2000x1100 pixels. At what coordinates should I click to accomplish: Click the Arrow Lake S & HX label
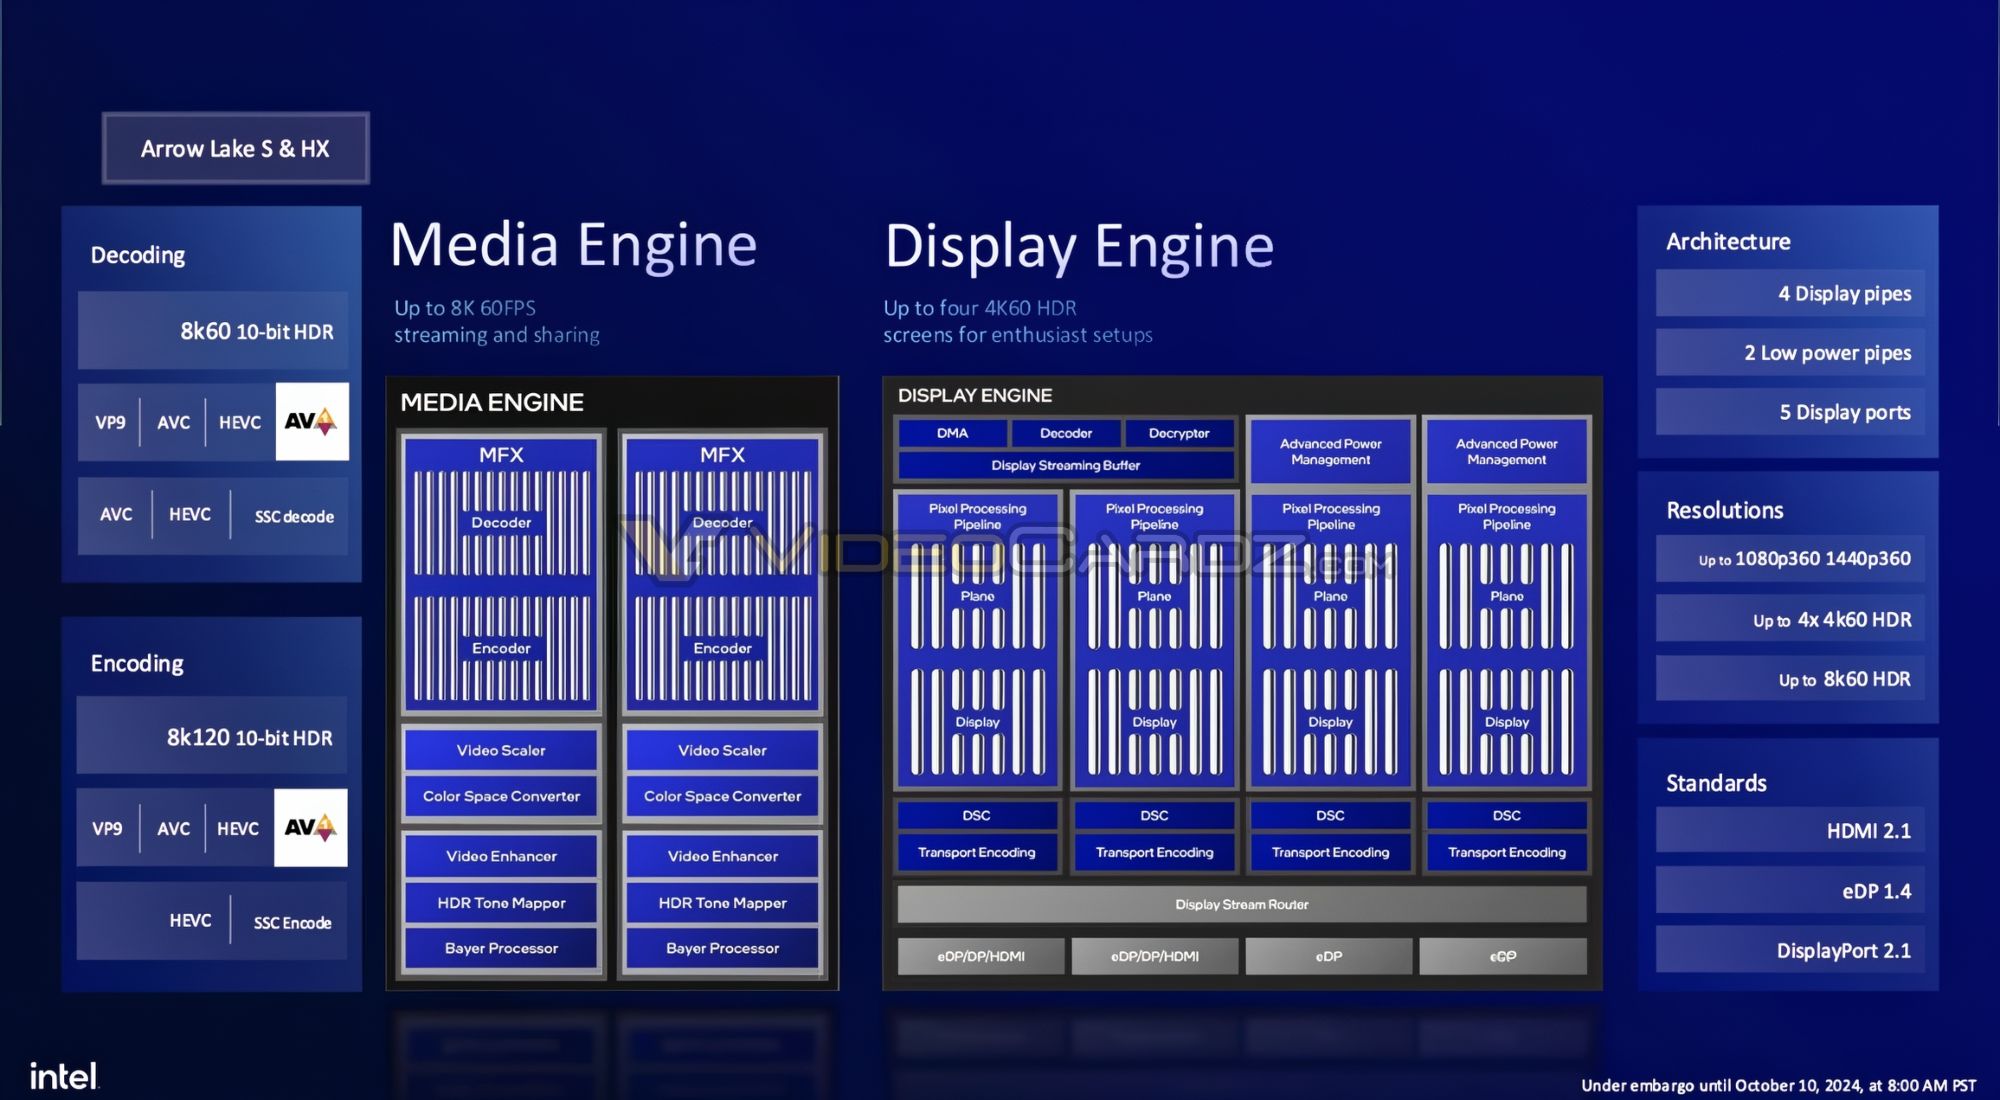click(236, 148)
